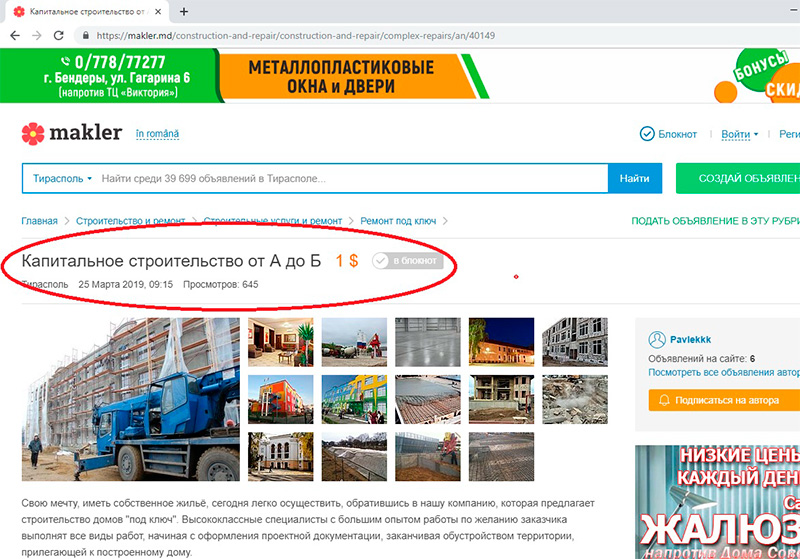This screenshot has width=800, height=559.
Task: Click the makler flower logo
Action: (33, 132)
